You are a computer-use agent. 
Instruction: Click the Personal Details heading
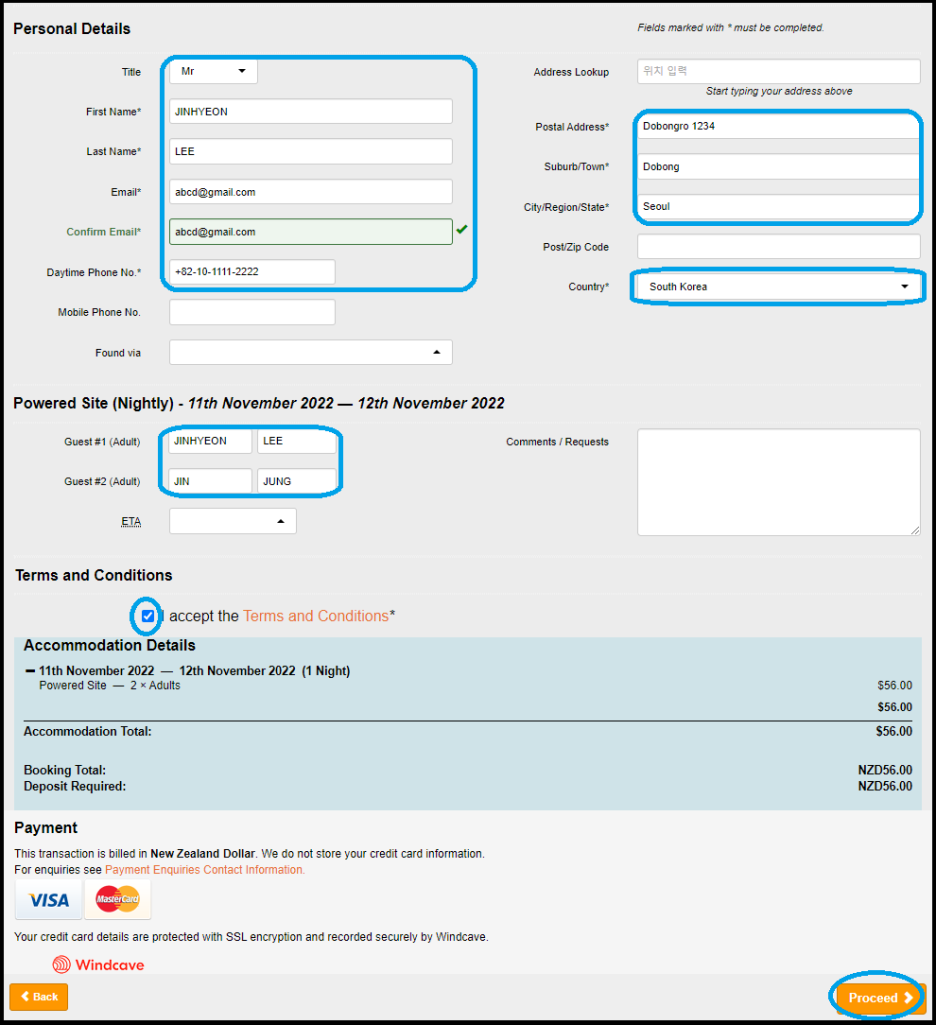[x=72, y=29]
